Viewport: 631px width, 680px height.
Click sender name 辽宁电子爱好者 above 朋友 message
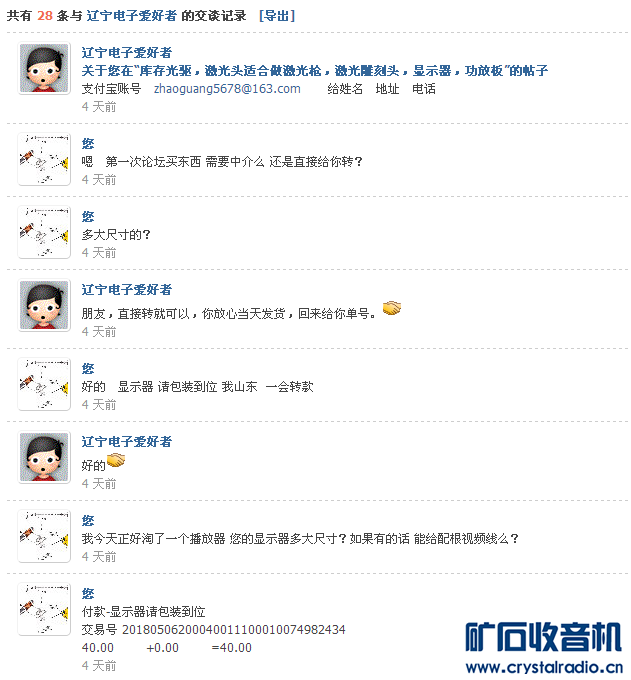[127, 290]
